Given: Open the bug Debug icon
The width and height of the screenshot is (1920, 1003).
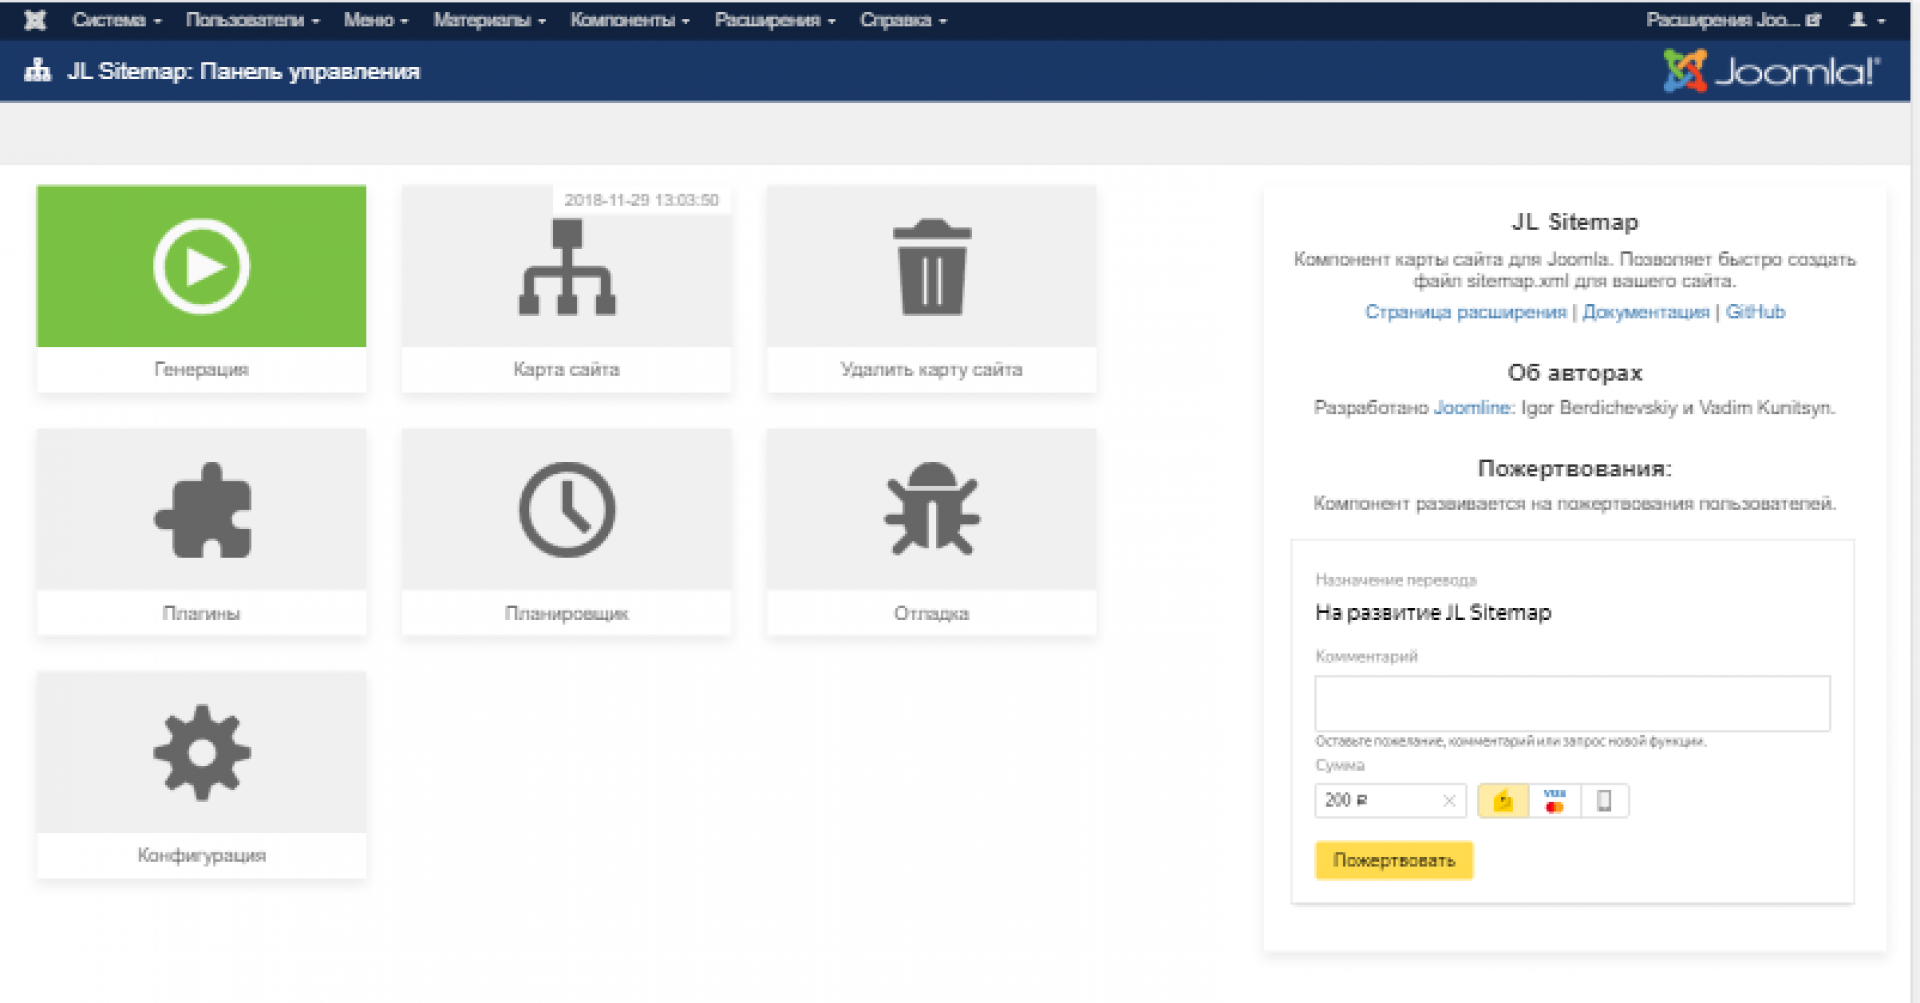Looking at the screenshot, I should pos(932,509).
